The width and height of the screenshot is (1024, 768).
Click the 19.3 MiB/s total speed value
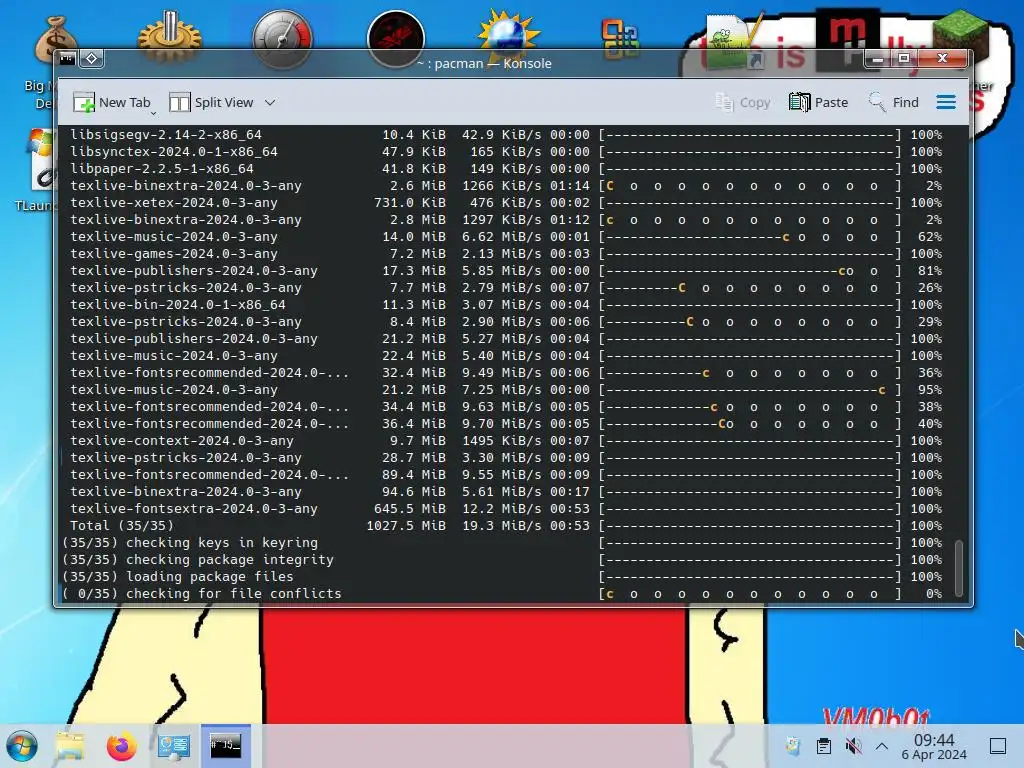(502, 525)
